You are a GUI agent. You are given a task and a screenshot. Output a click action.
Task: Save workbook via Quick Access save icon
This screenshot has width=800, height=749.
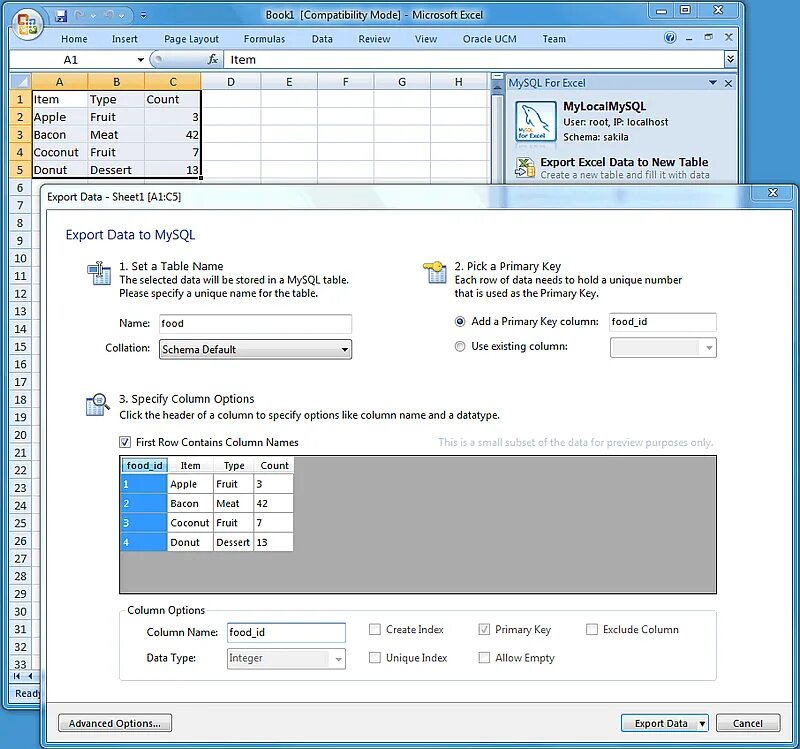(61, 16)
